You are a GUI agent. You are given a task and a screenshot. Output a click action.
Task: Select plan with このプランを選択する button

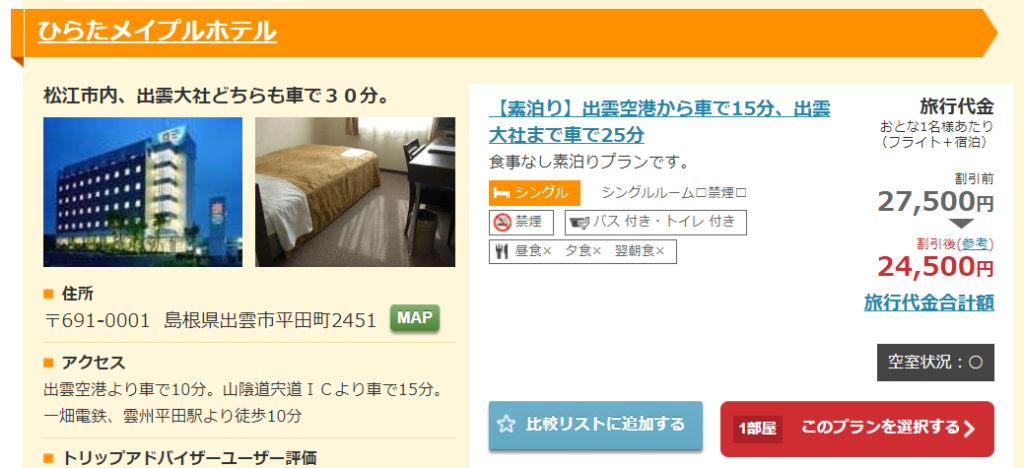point(857,428)
